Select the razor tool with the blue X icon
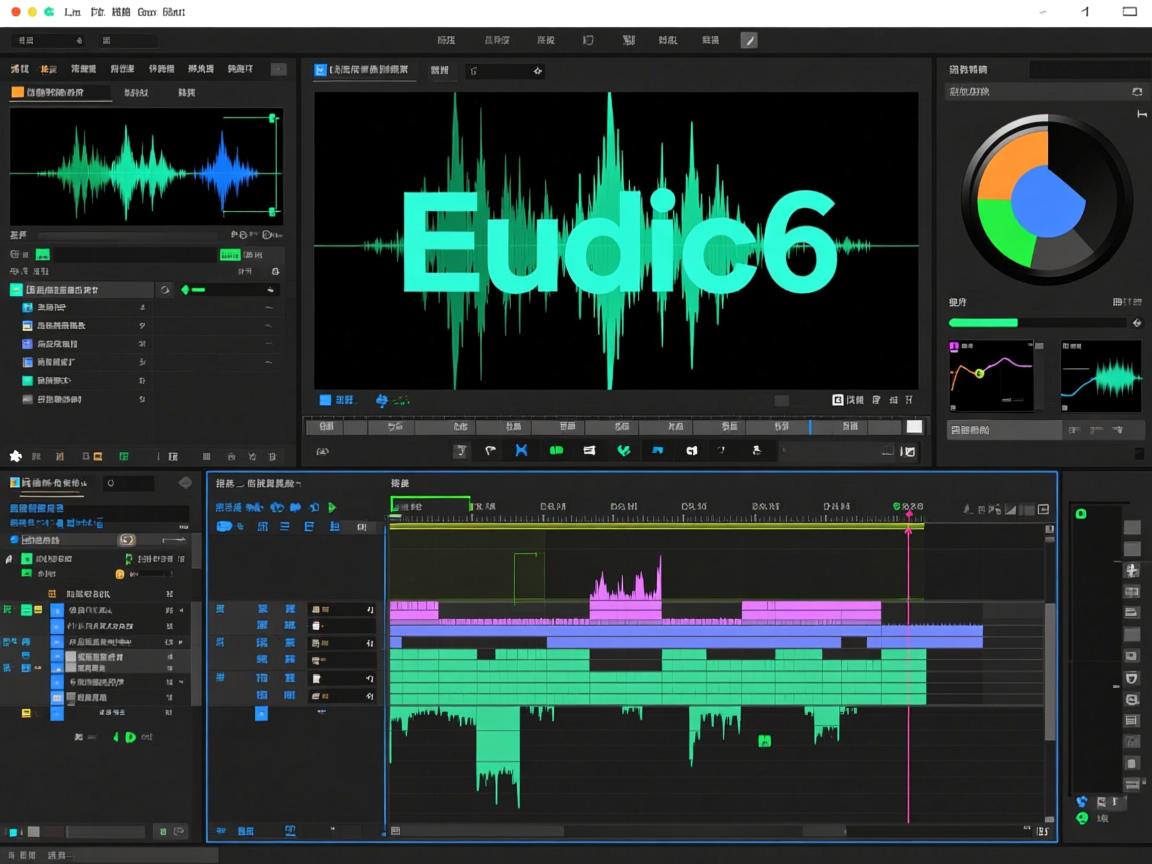This screenshot has width=1152, height=864. tap(522, 451)
